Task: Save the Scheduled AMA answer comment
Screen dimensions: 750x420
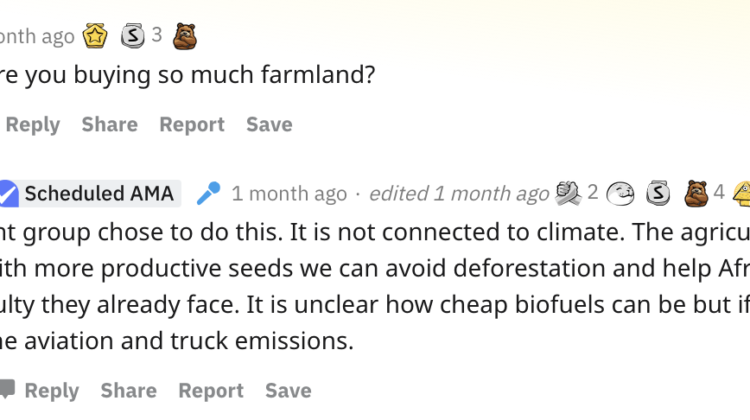Action: coord(288,390)
